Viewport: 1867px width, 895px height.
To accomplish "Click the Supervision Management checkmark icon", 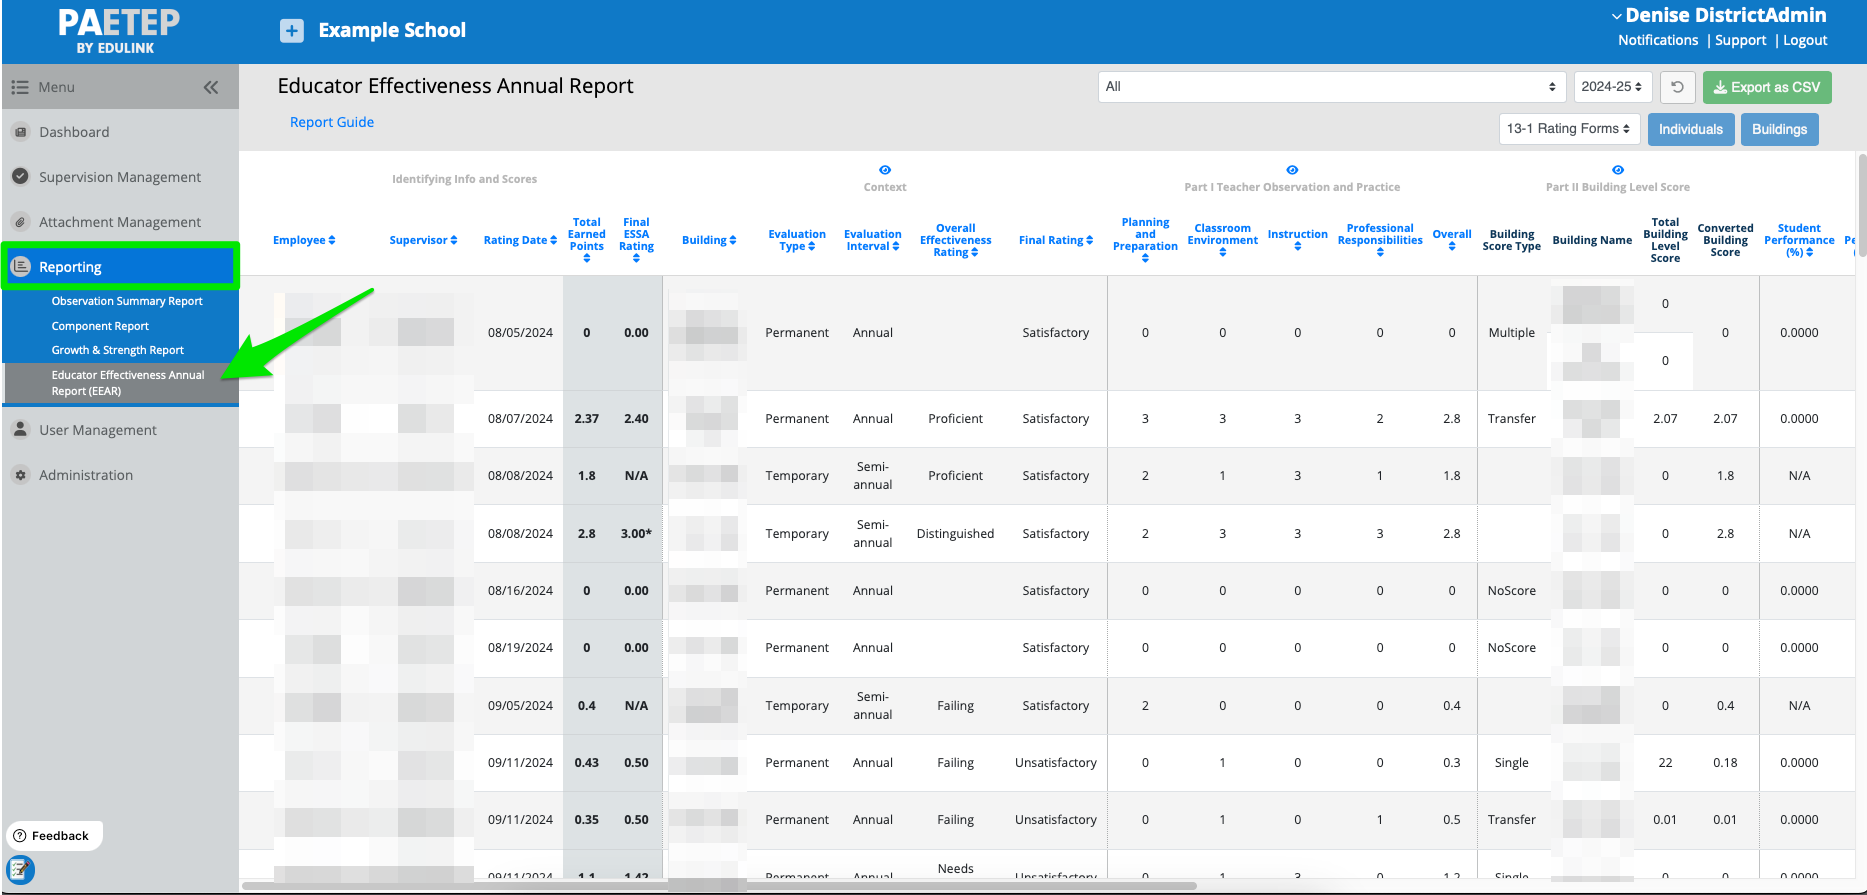I will [20, 177].
